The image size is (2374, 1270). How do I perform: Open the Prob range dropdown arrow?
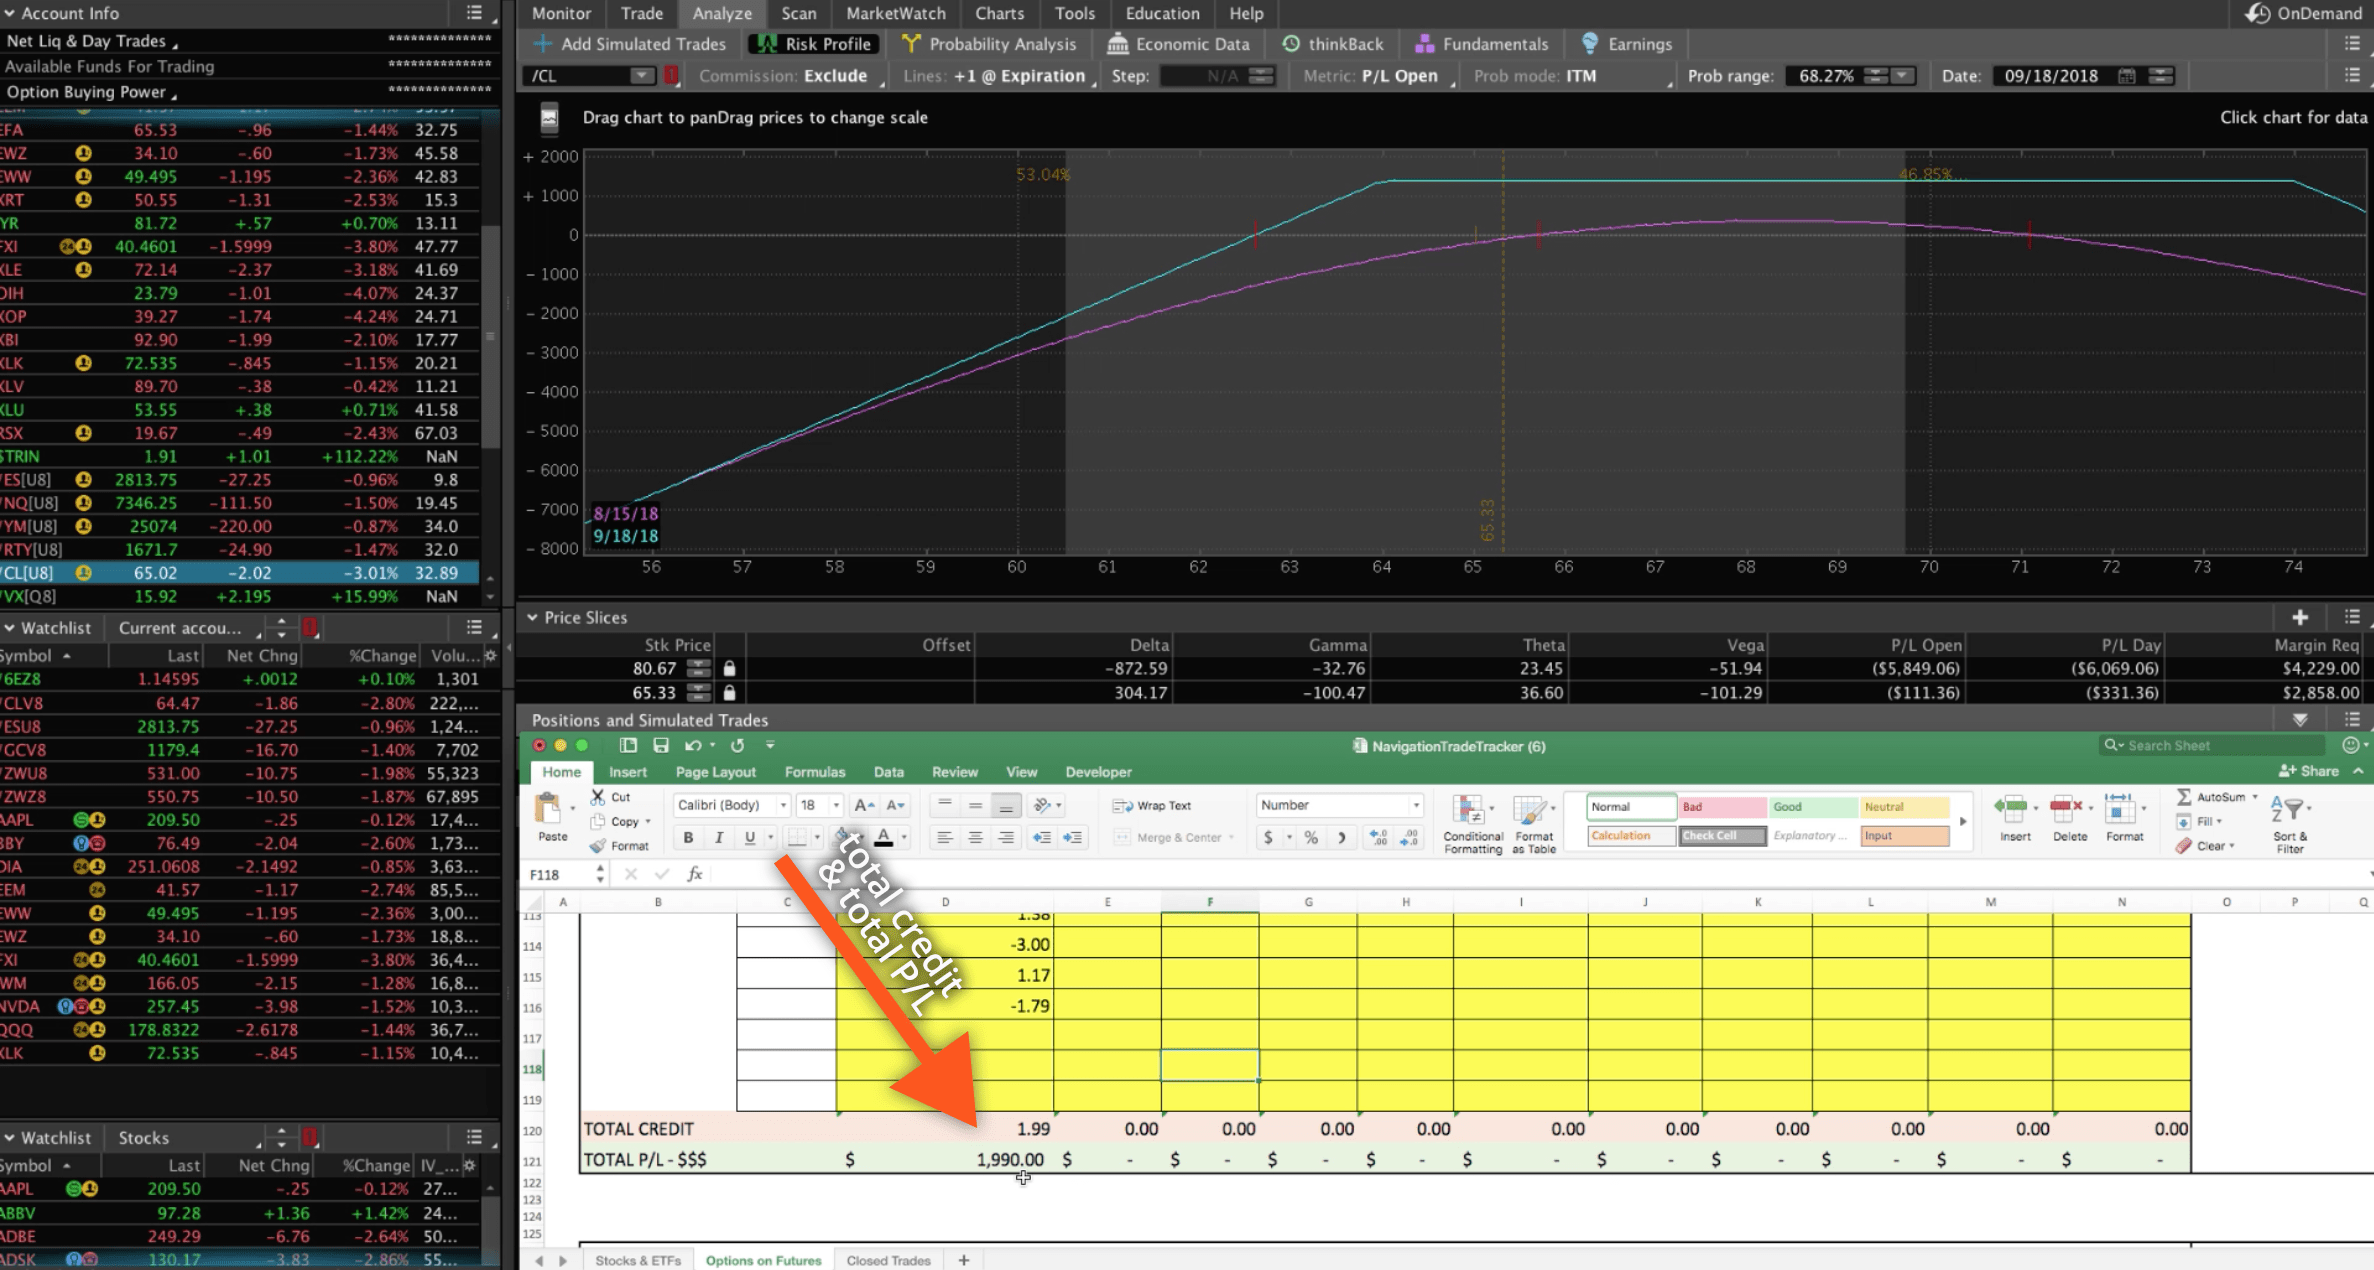click(x=1903, y=76)
